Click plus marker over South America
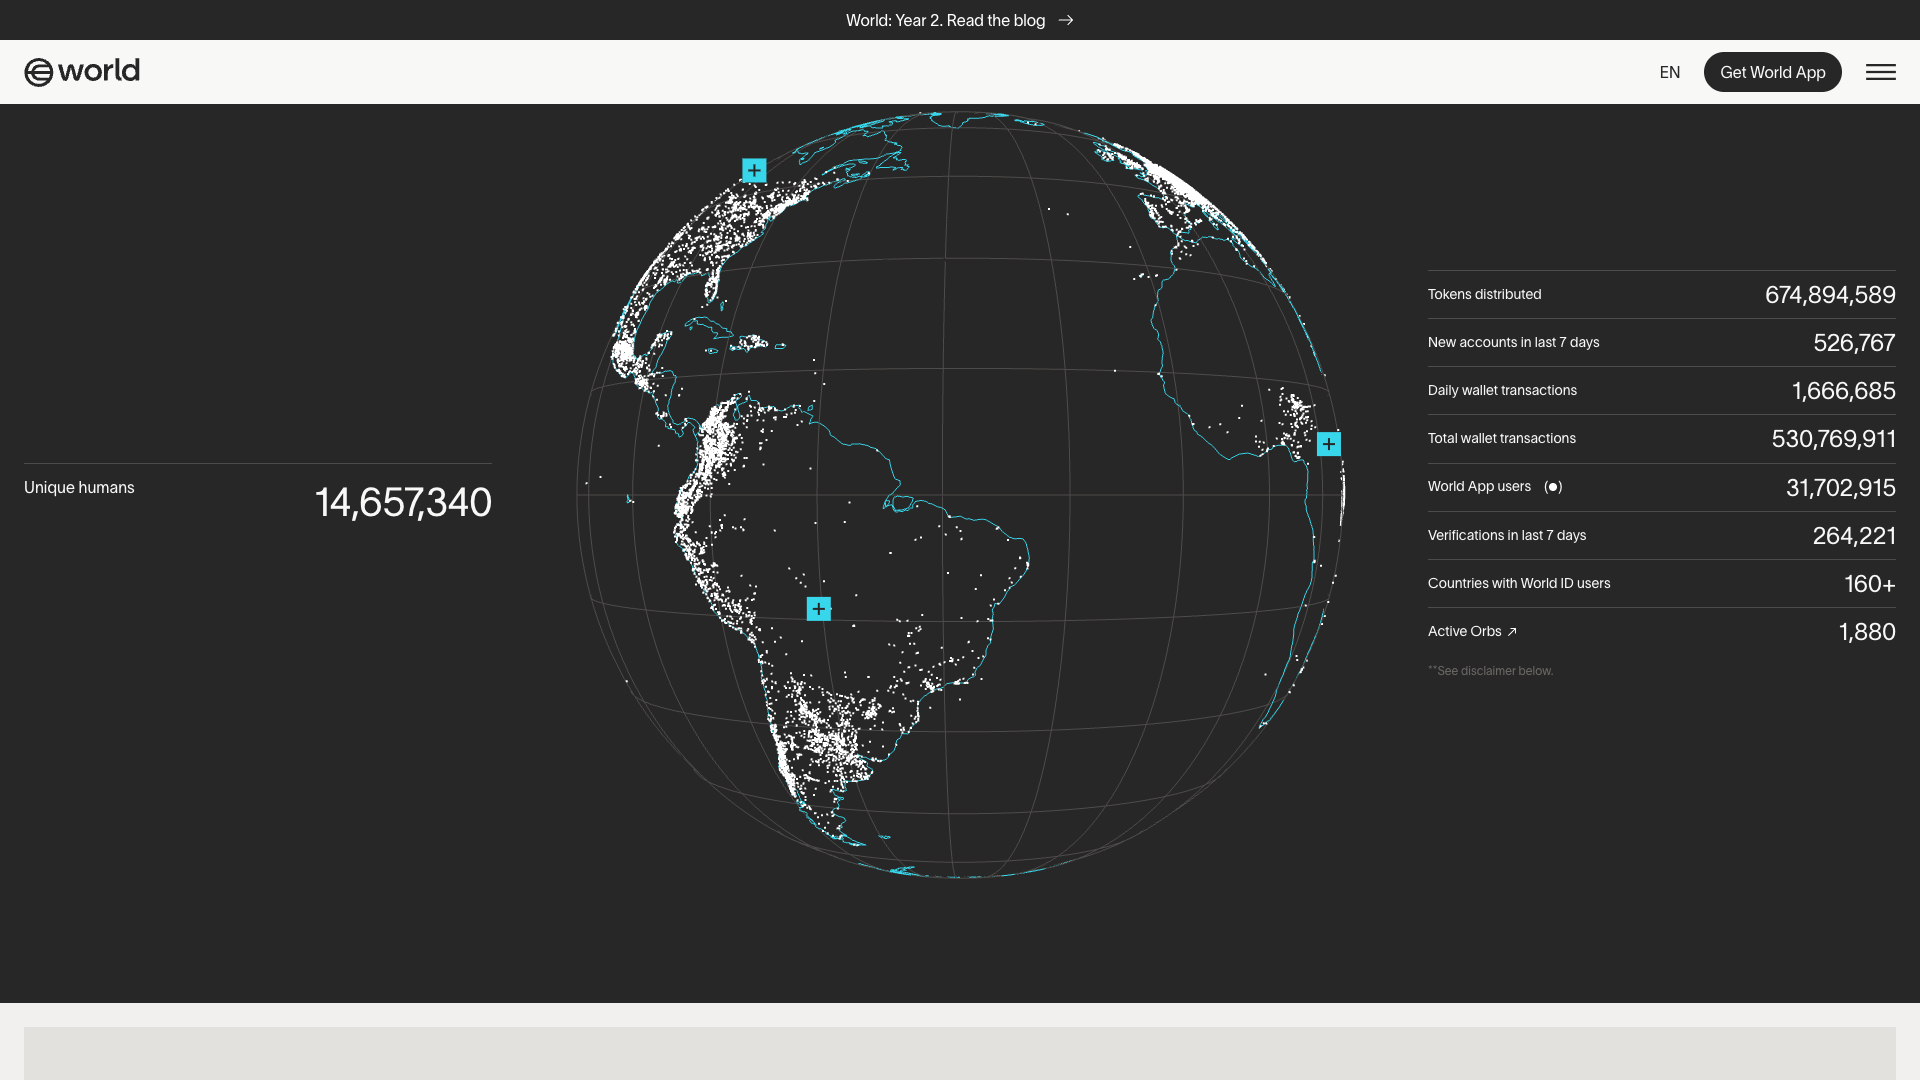1920x1080 pixels. (818, 608)
